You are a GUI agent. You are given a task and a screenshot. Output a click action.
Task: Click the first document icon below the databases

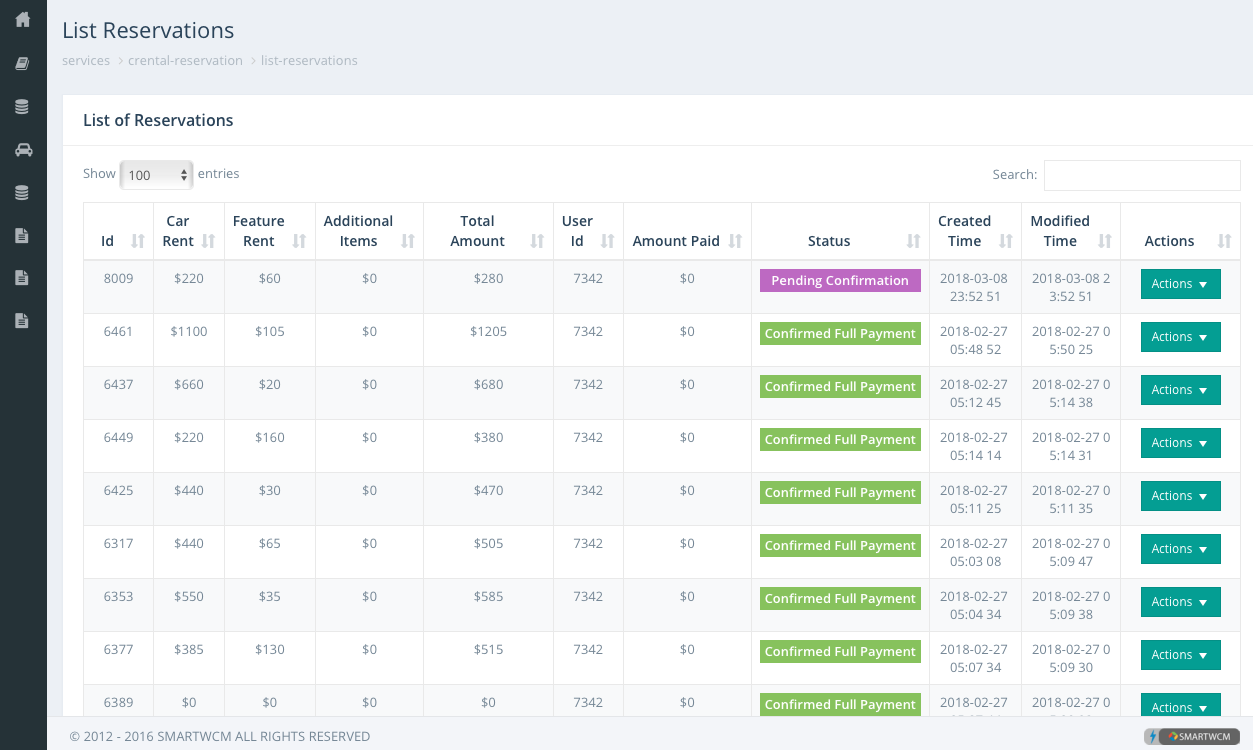pos(22,236)
